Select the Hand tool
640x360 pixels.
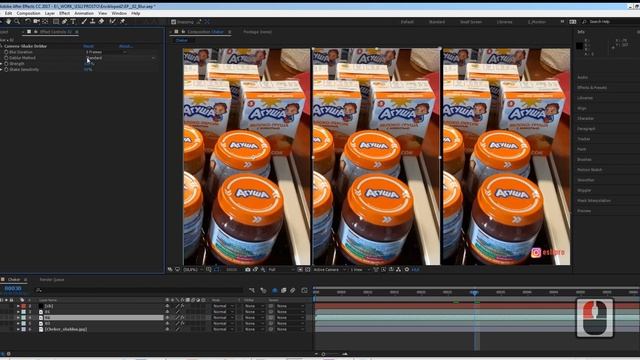tap(8, 21)
